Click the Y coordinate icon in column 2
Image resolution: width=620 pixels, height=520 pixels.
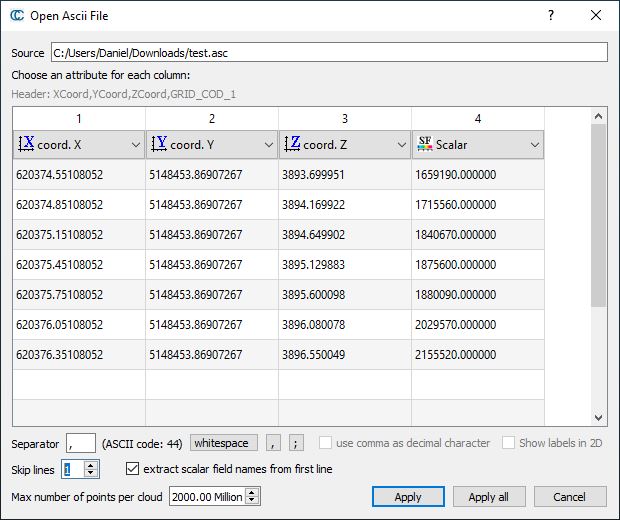(159, 144)
